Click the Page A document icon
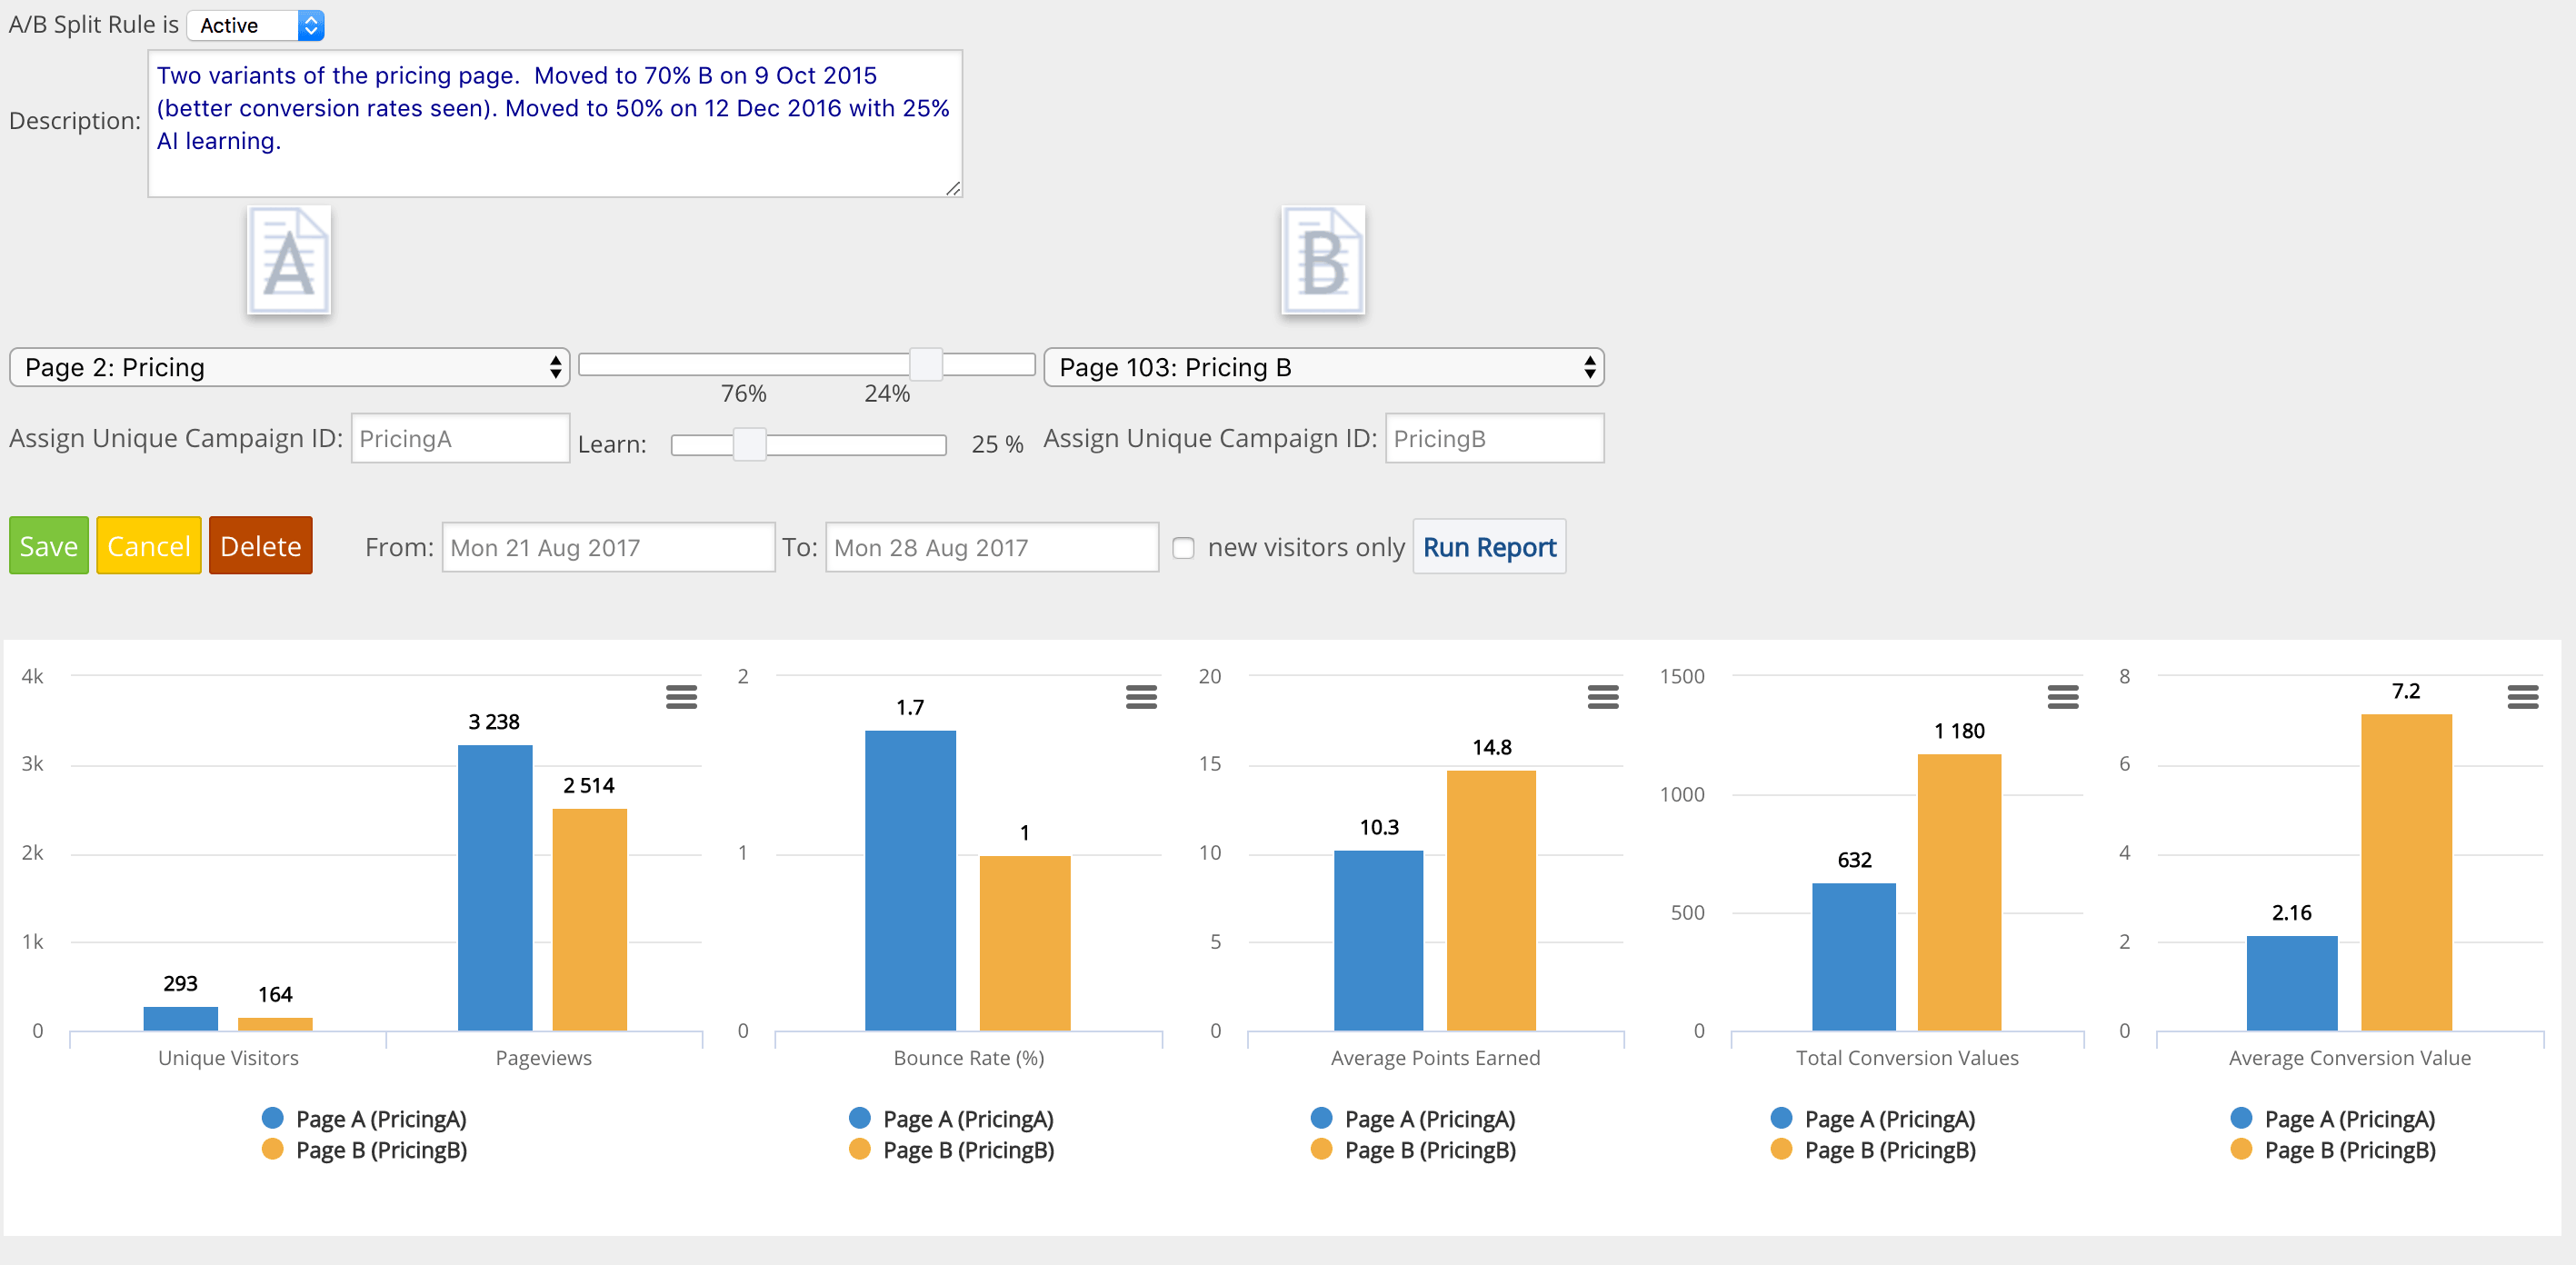Image resolution: width=2576 pixels, height=1265 pixels. [289, 261]
